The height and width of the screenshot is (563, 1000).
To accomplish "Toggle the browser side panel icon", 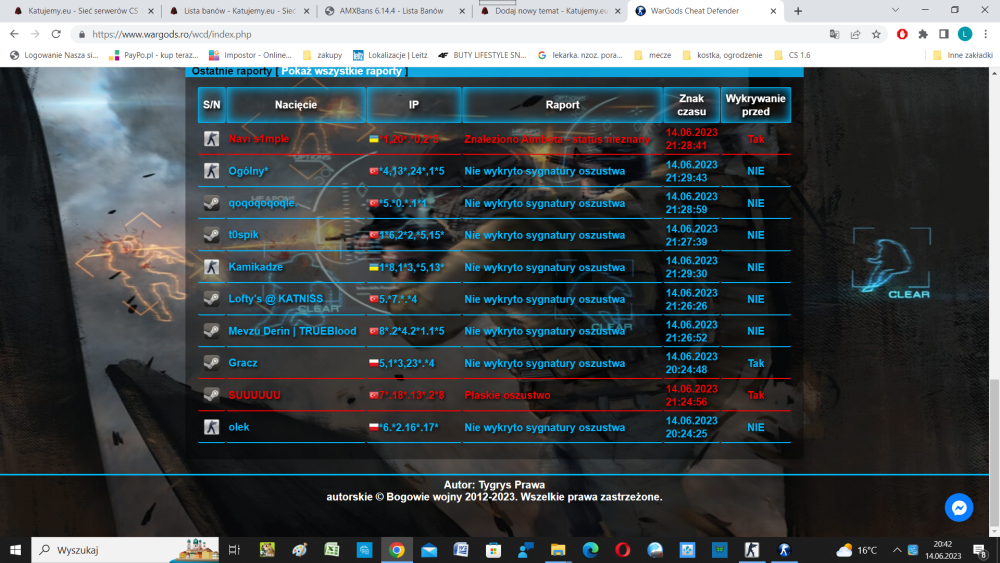I will 944,34.
